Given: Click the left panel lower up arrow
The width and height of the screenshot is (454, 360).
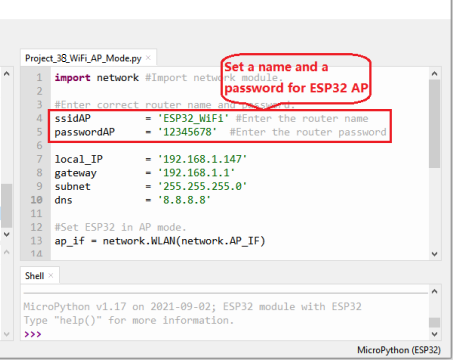Looking at the screenshot, I should (x=6, y=252).
